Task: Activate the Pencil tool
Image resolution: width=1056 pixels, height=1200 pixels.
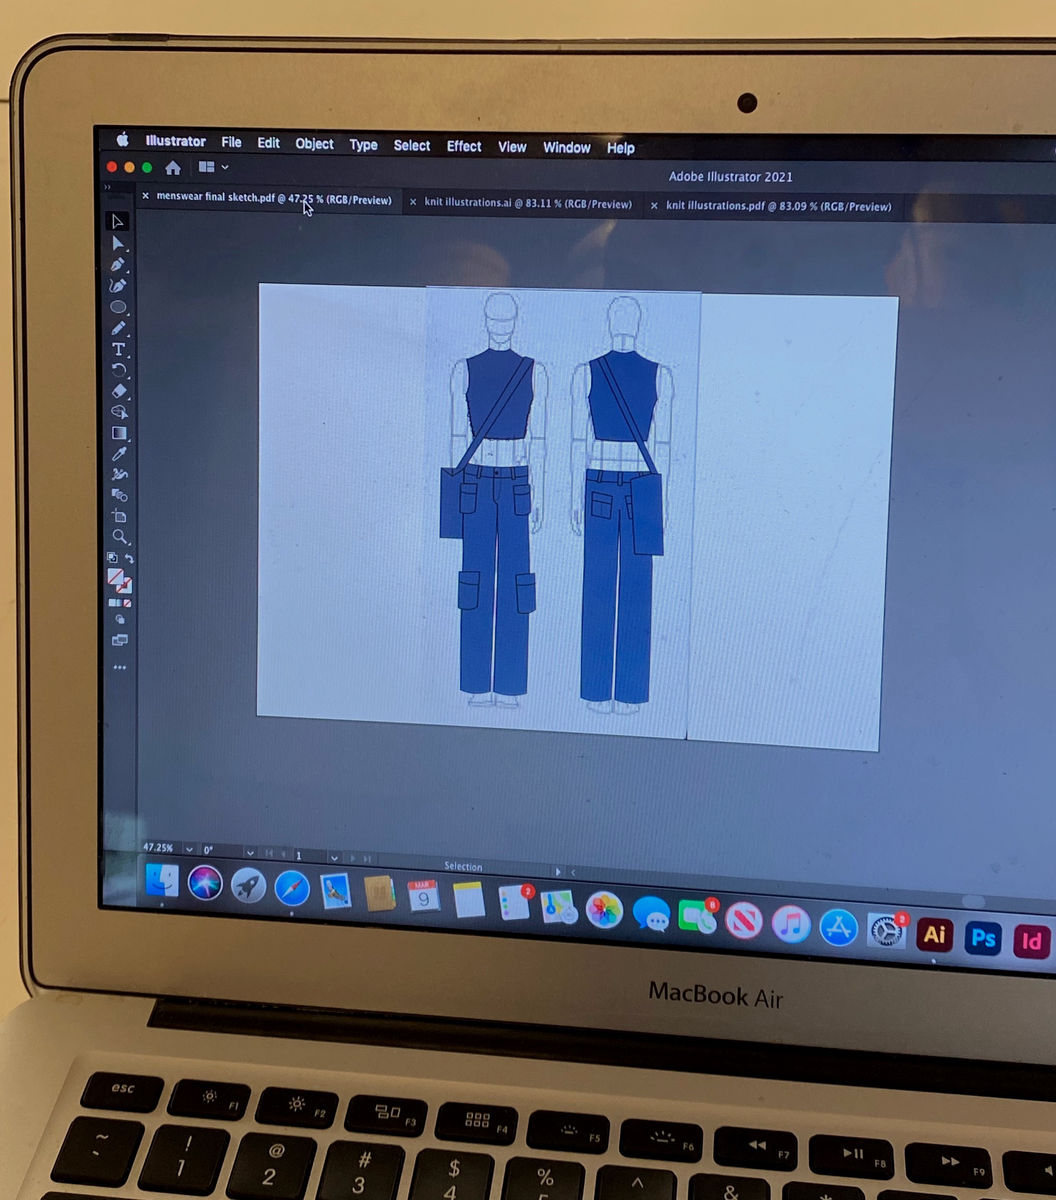Action: point(118,328)
